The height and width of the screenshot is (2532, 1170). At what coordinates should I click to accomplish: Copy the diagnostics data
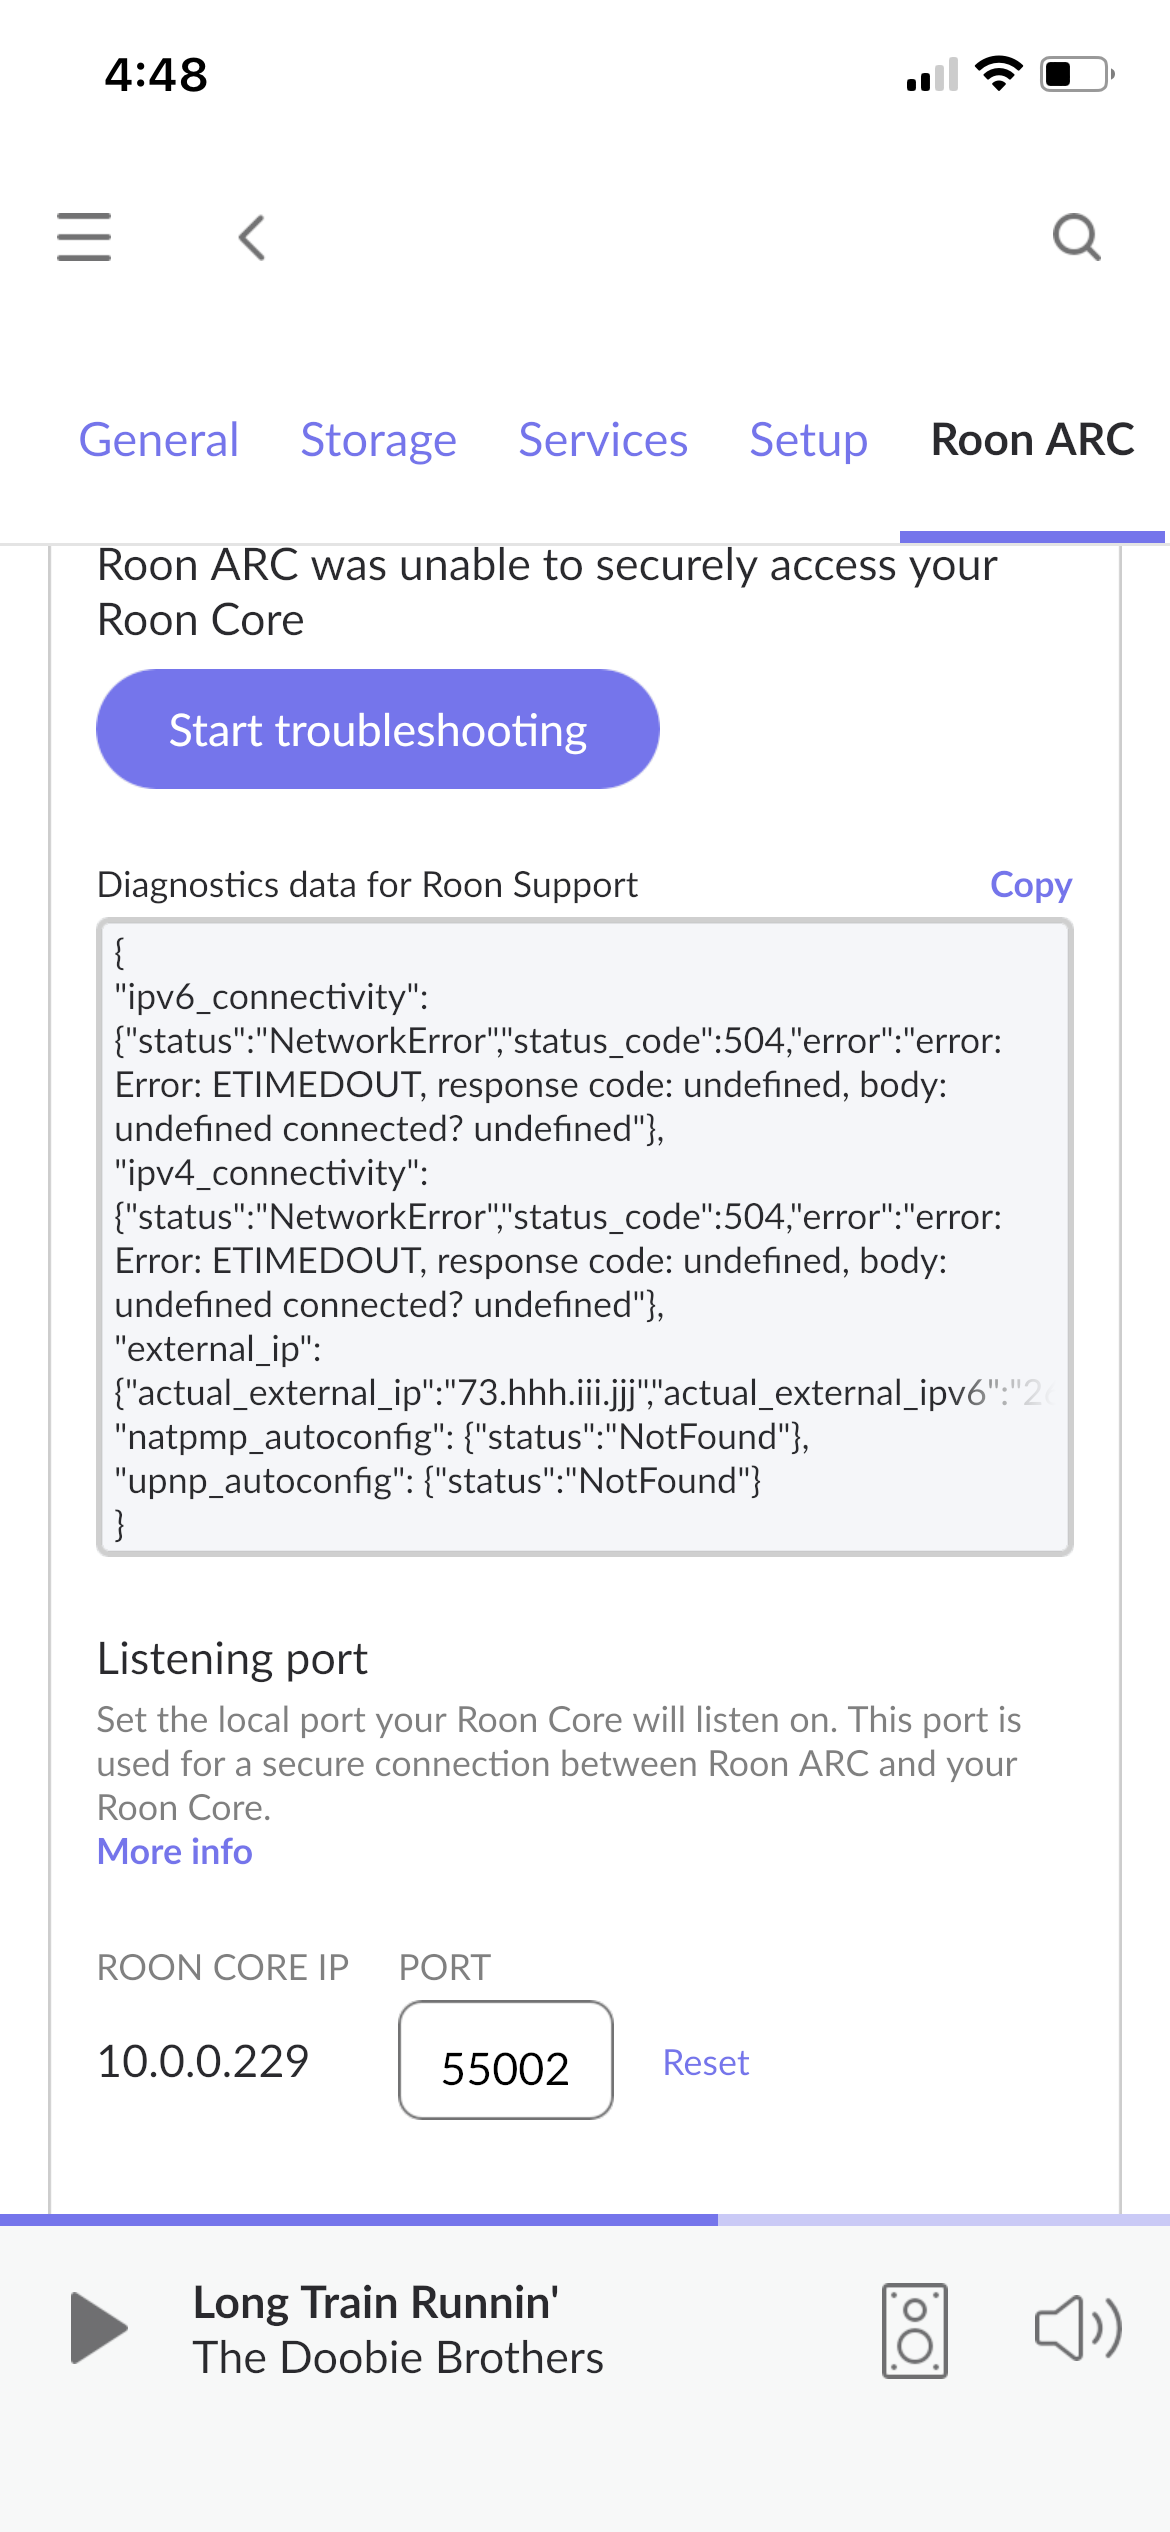(1030, 885)
